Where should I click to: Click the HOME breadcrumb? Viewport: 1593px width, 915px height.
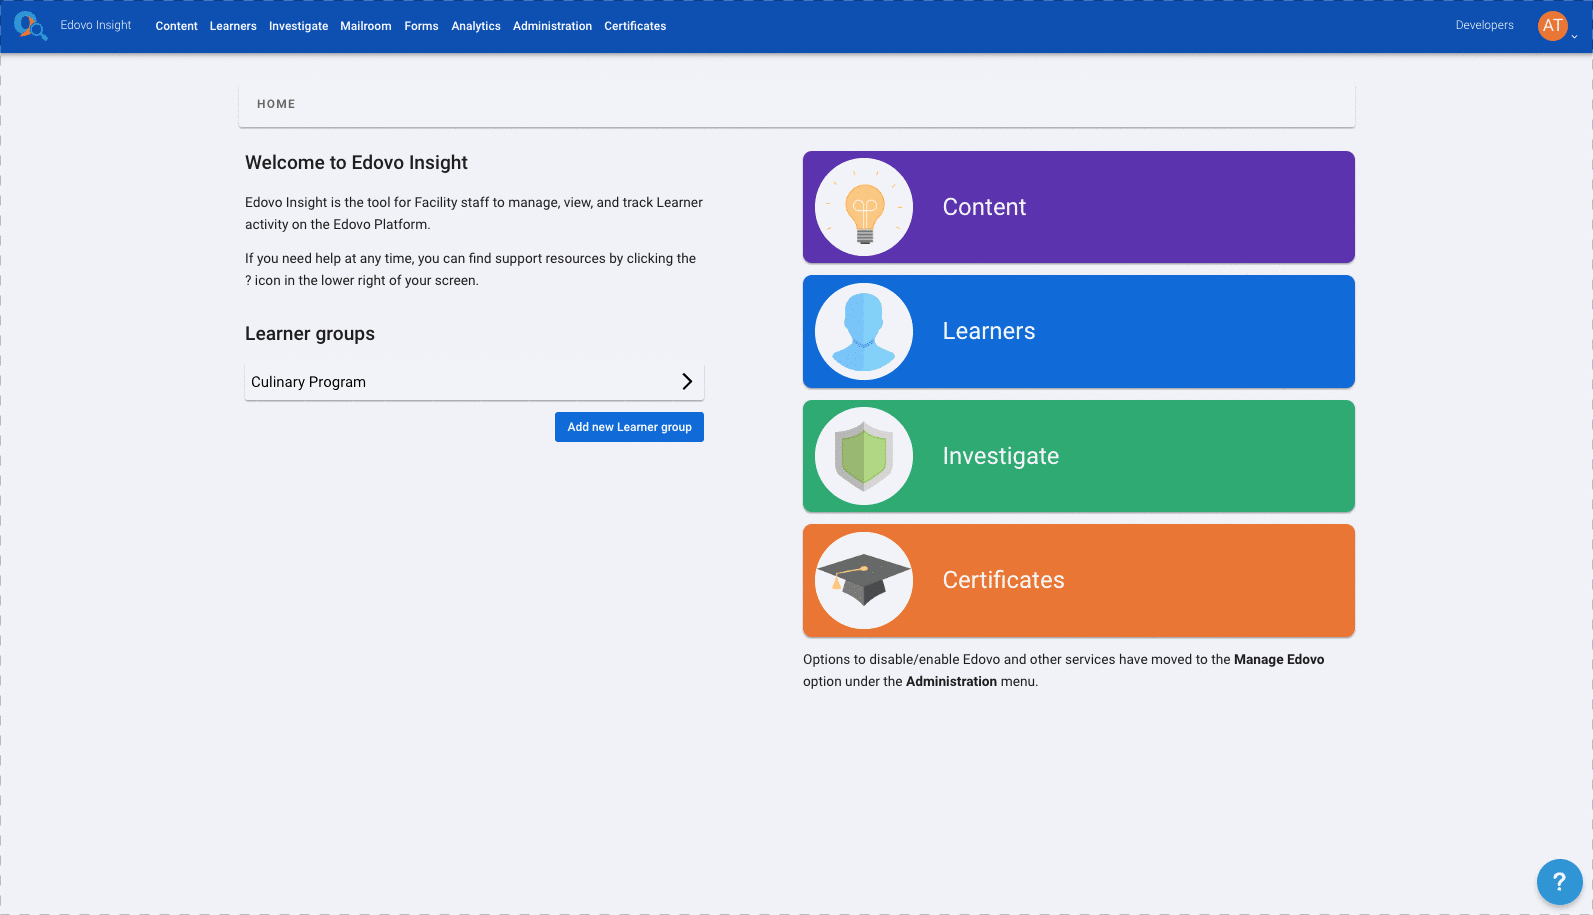[276, 104]
